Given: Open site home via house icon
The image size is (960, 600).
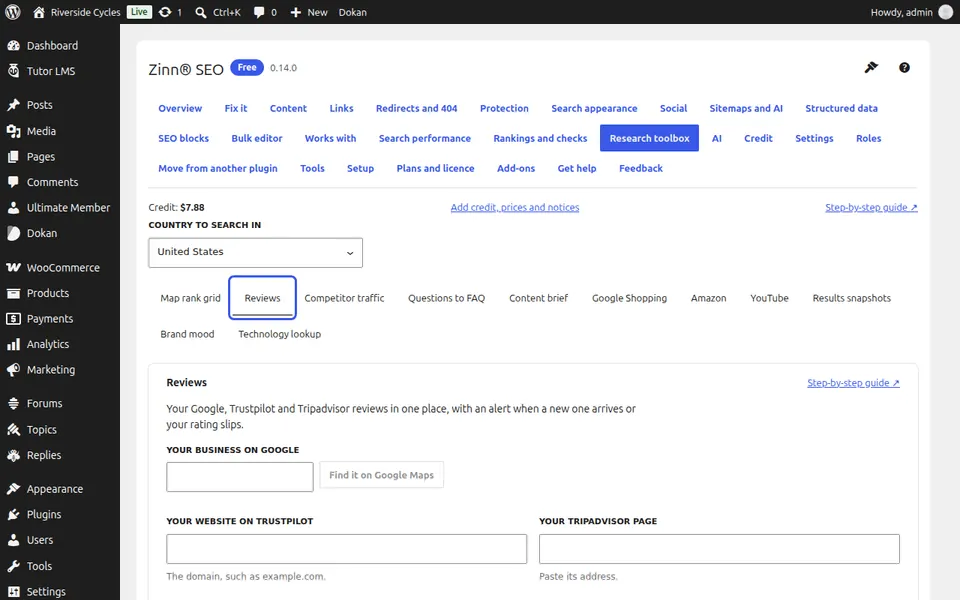Looking at the screenshot, I should (x=39, y=12).
